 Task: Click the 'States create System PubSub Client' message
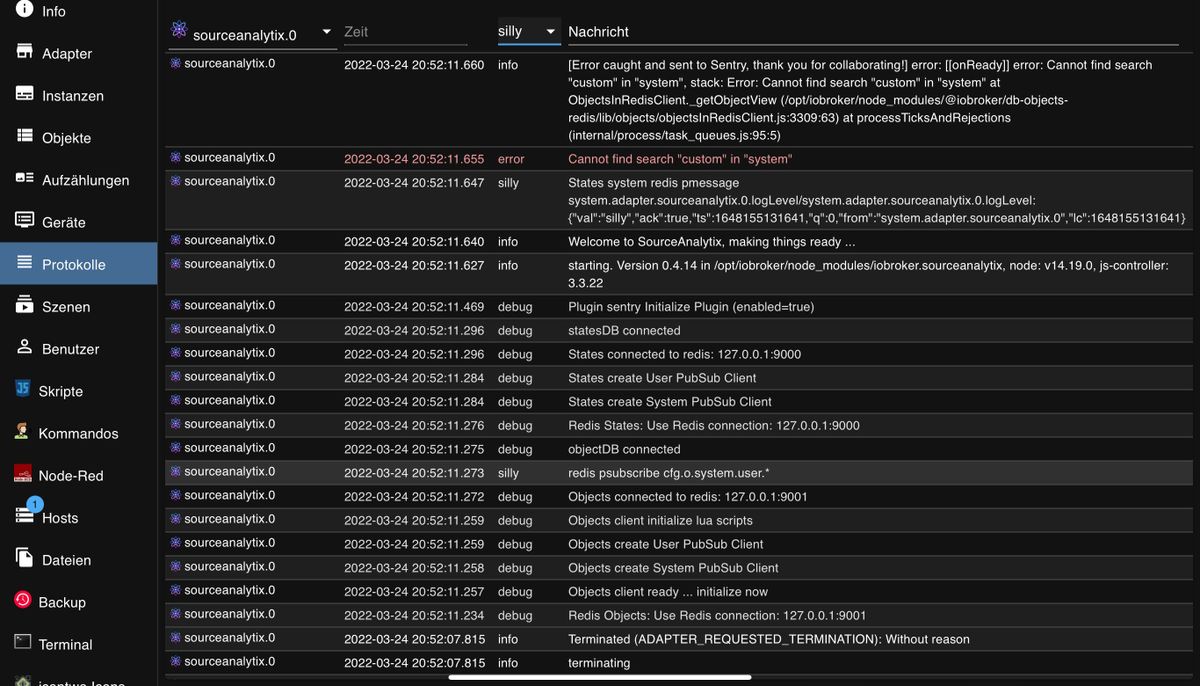(670, 402)
